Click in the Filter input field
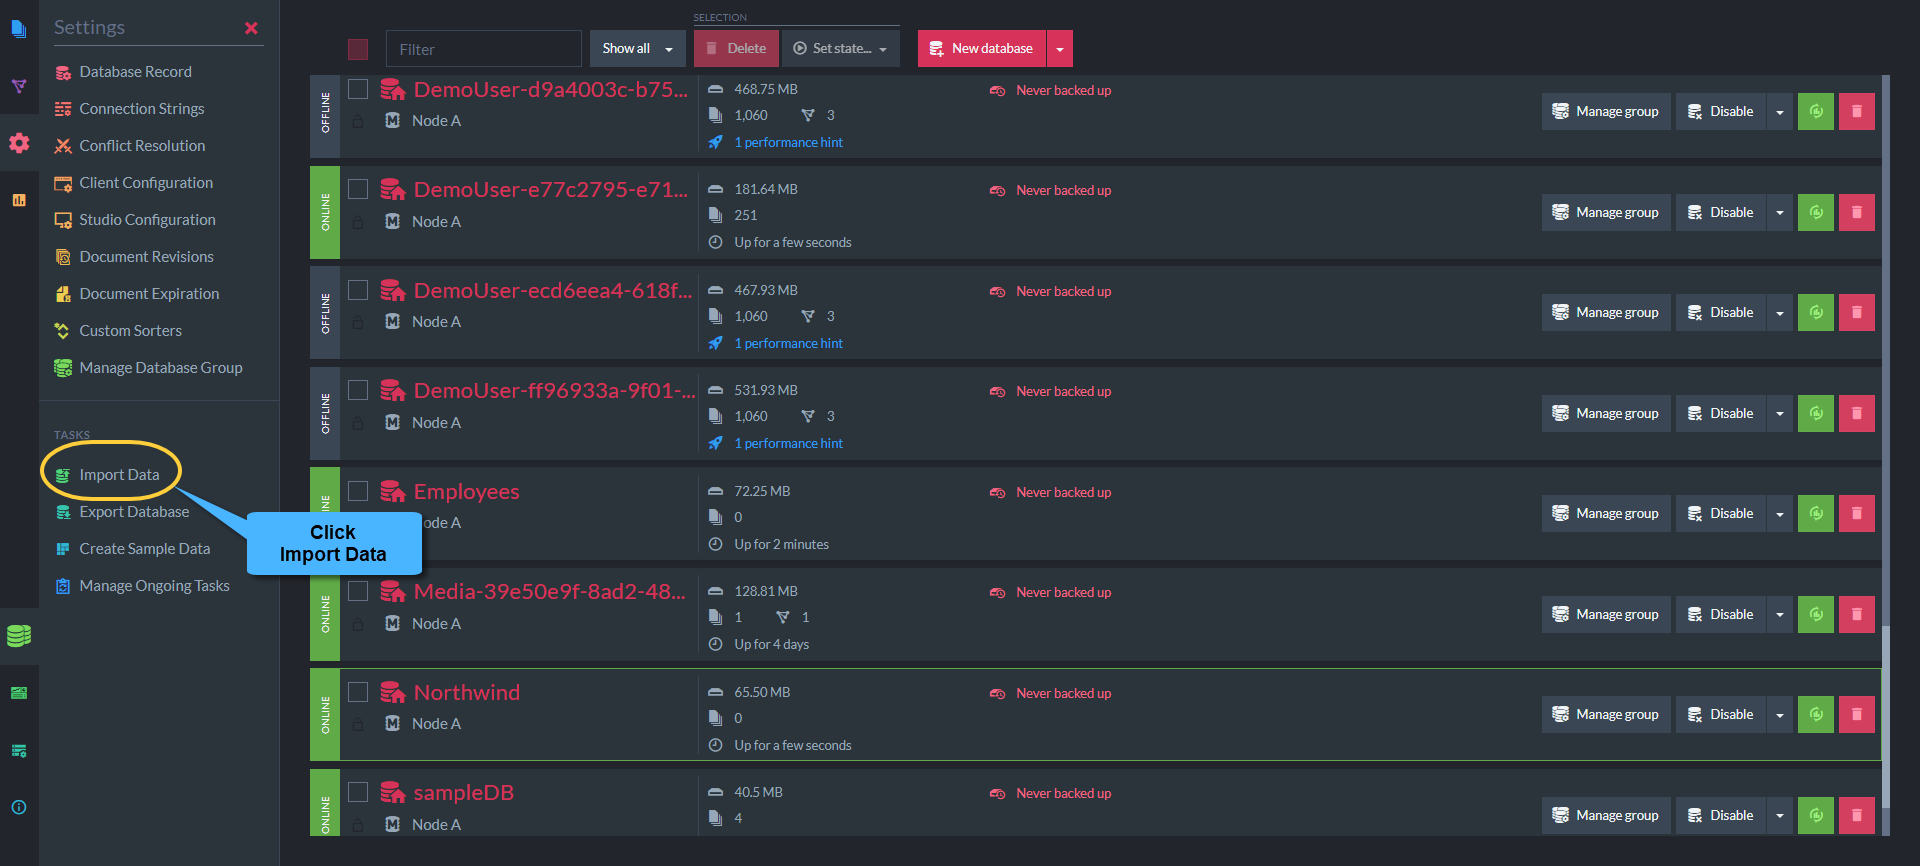The height and width of the screenshot is (866, 1920). [x=484, y=49]
